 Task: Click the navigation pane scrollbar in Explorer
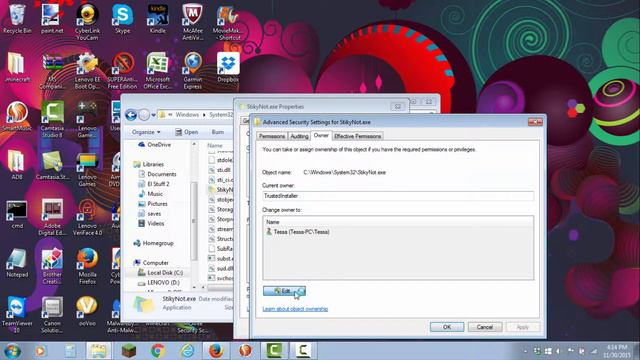click(194, 220)
